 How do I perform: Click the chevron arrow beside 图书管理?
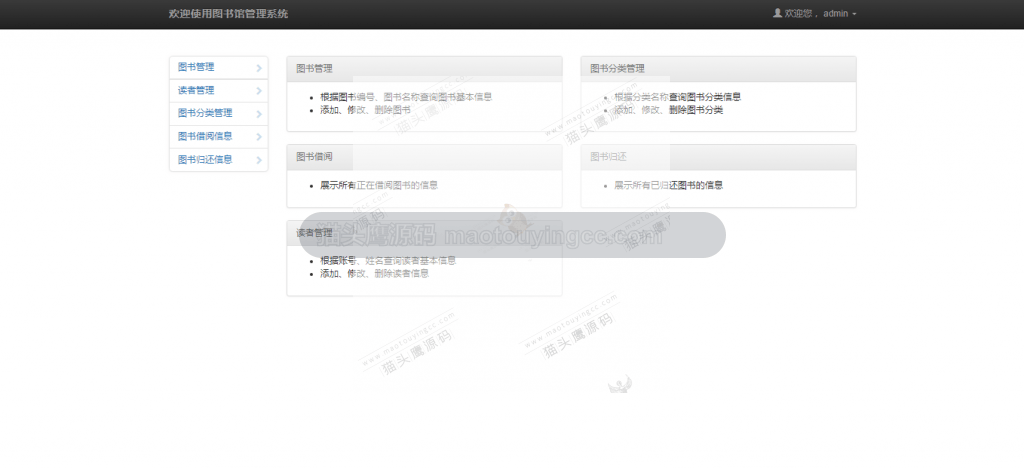(259, 68)
